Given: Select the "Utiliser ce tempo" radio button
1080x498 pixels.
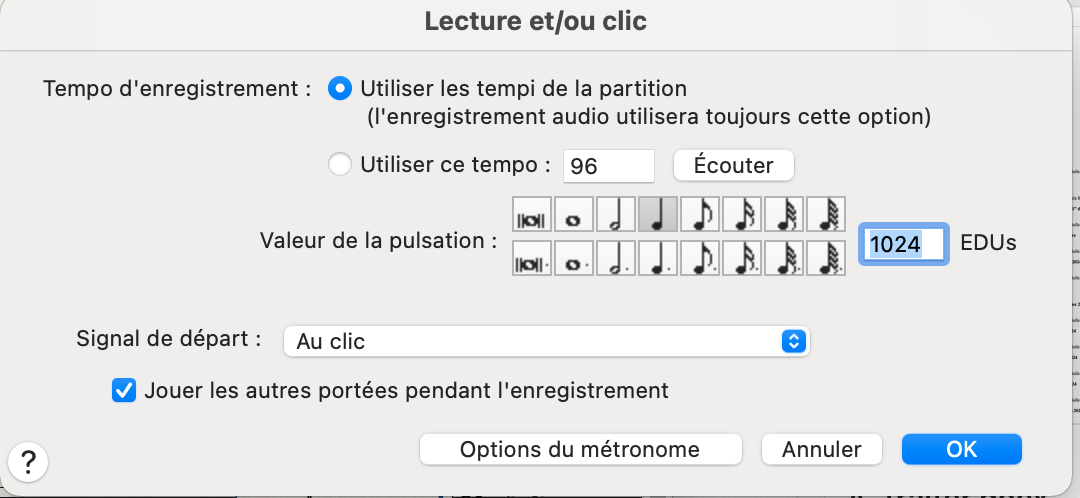Looking at the screenshot, I should point(341,165).
